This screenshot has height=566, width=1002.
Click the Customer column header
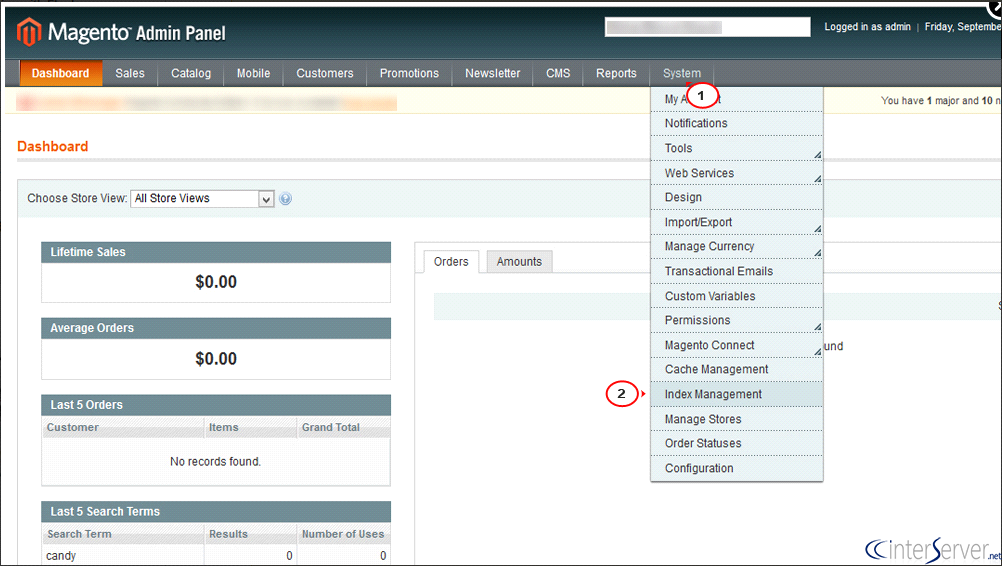123,427
